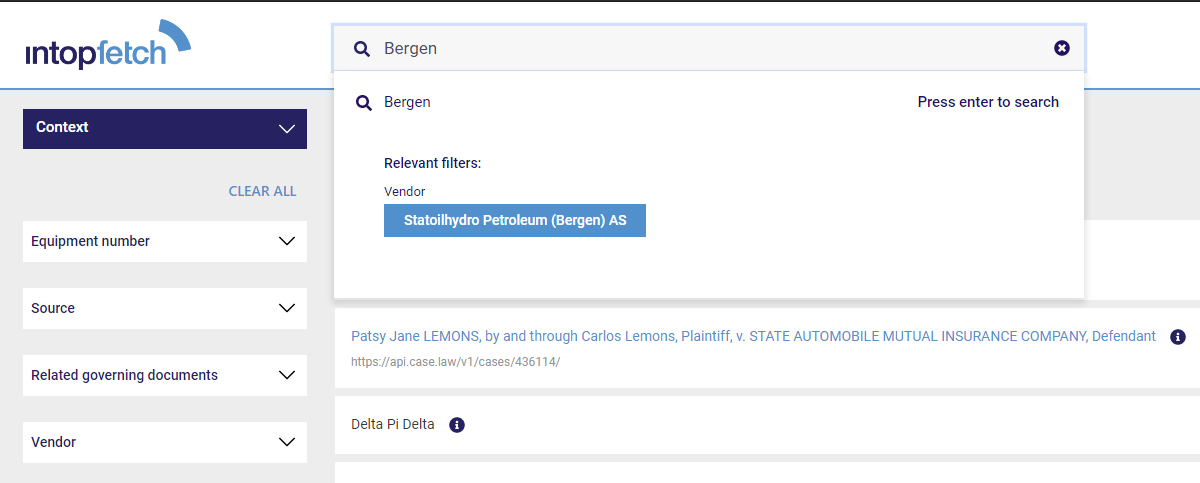Click the CLEAR ALL link
Viewport: 1200px width, 483px height.
tap(263, 191)
